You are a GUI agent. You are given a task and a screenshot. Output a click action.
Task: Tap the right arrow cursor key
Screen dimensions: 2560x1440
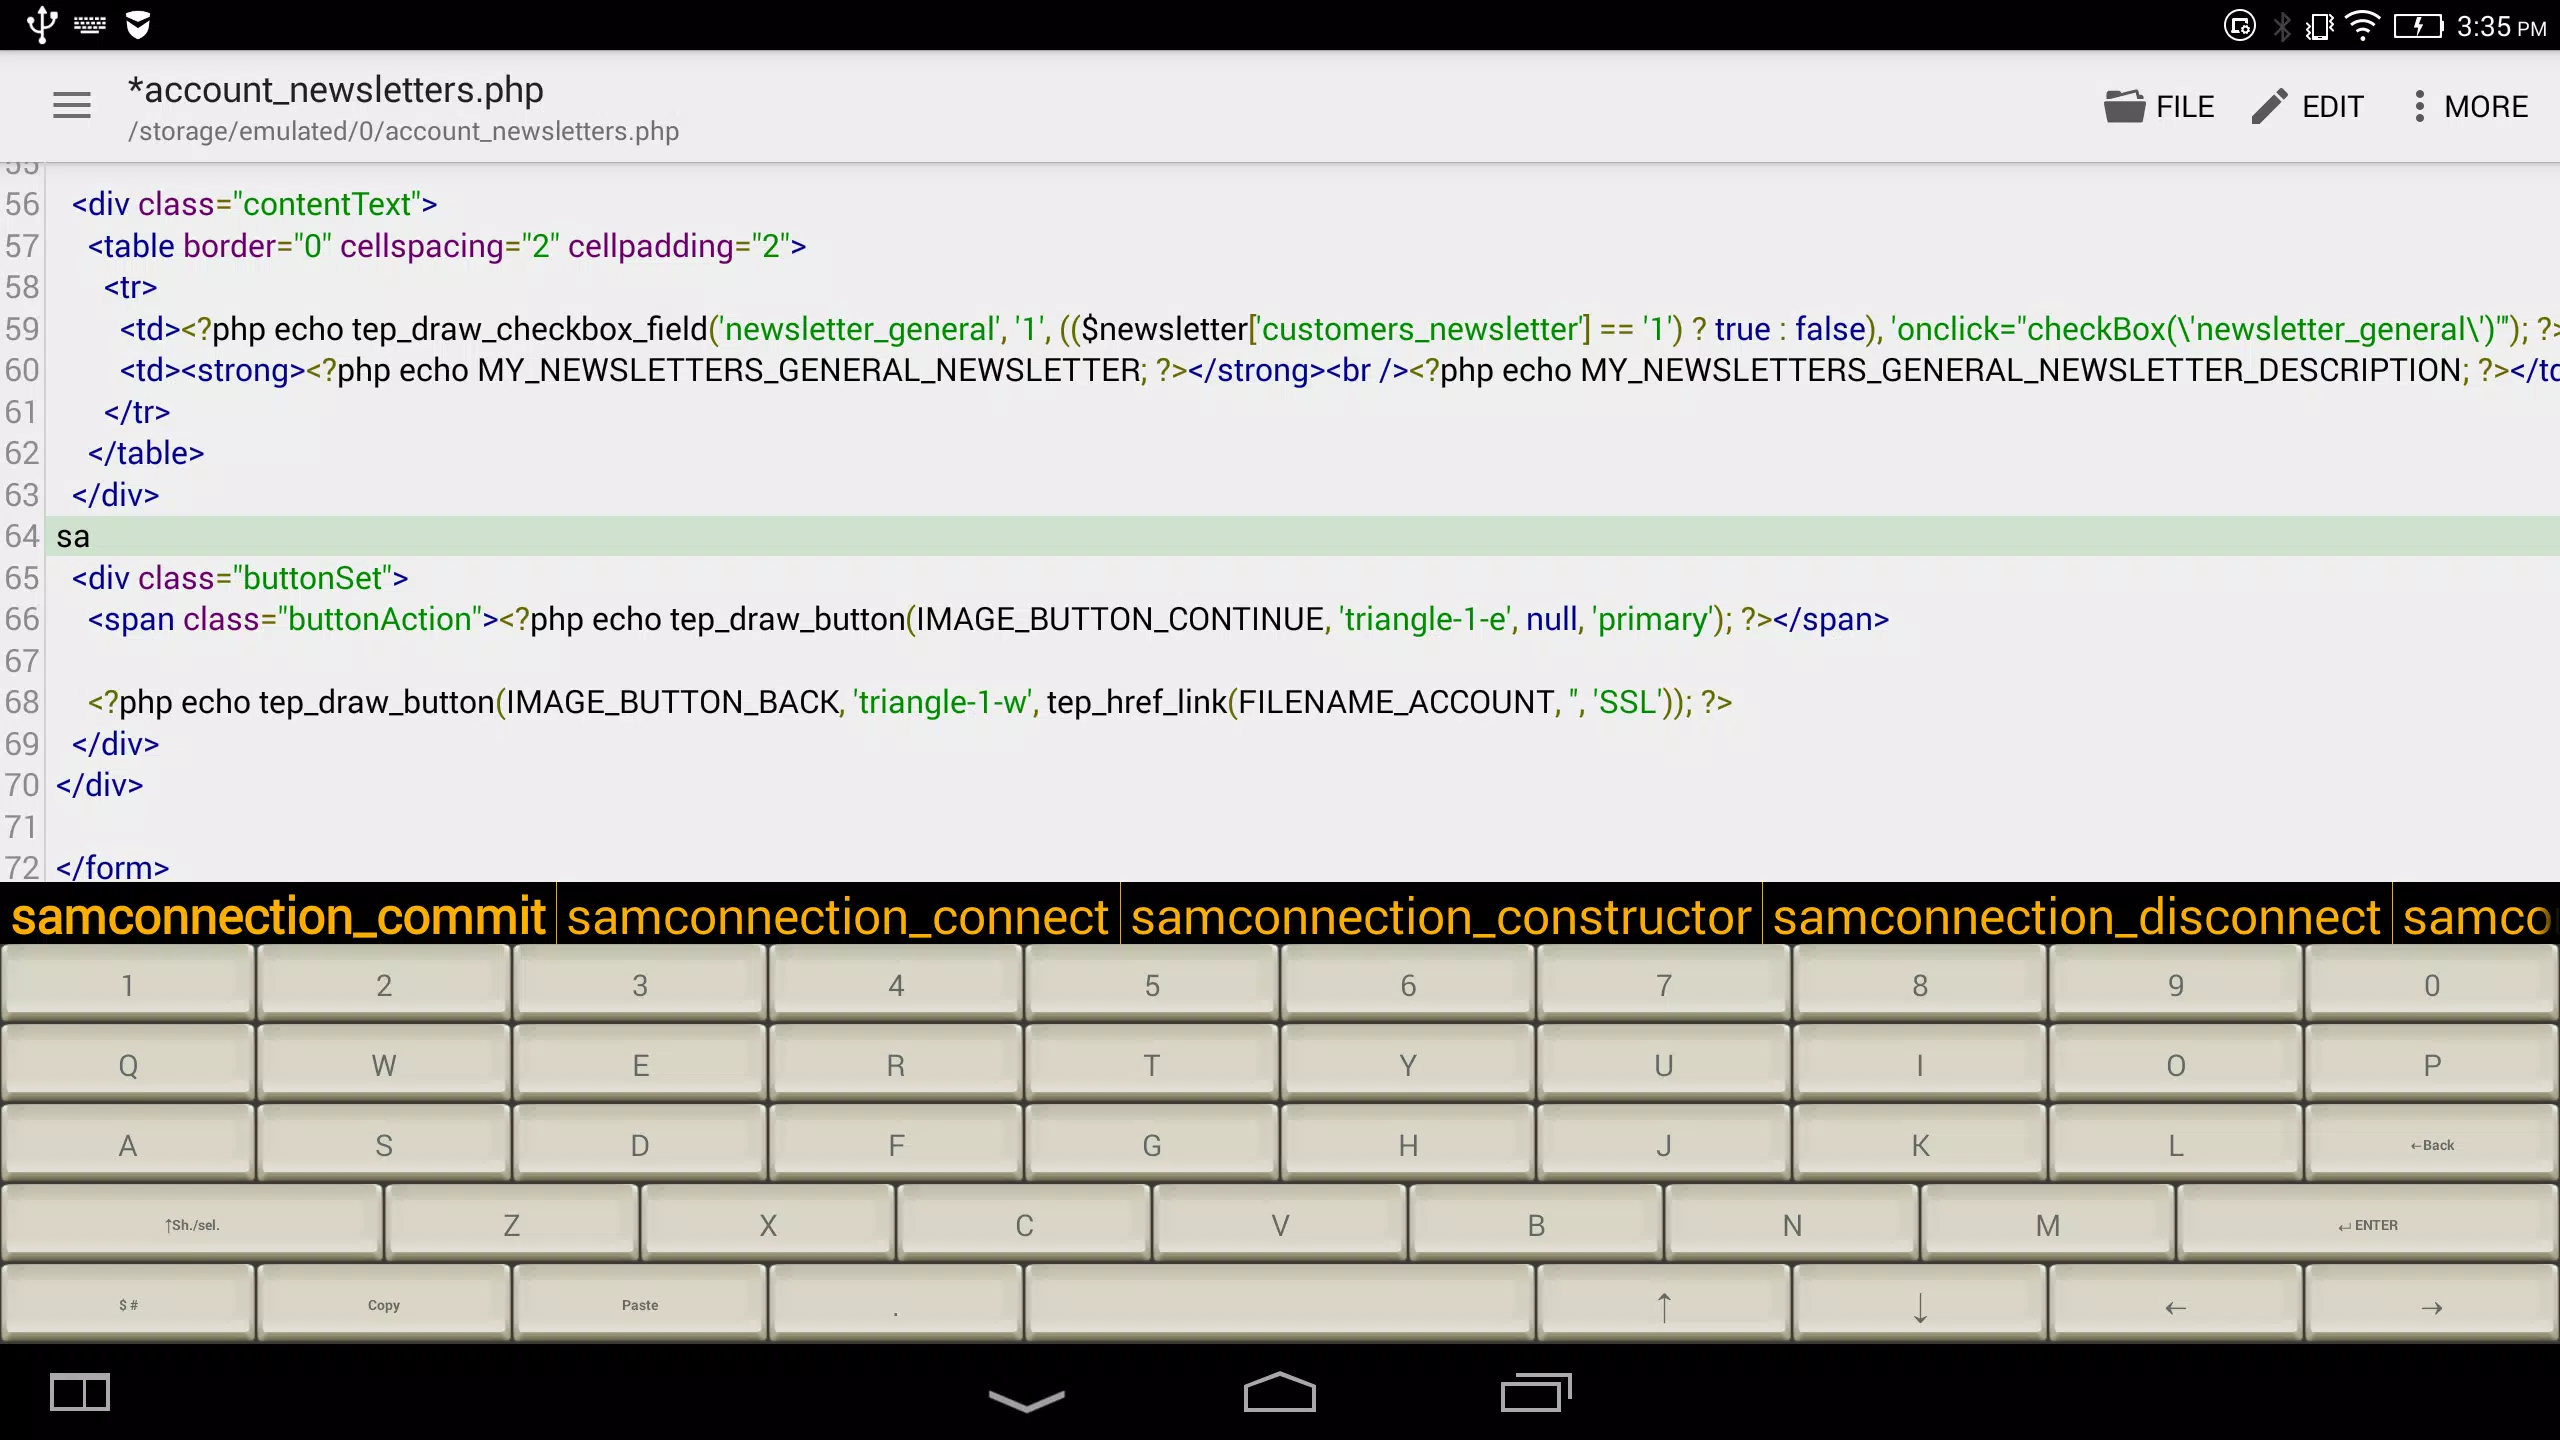click(2432, 1304)
